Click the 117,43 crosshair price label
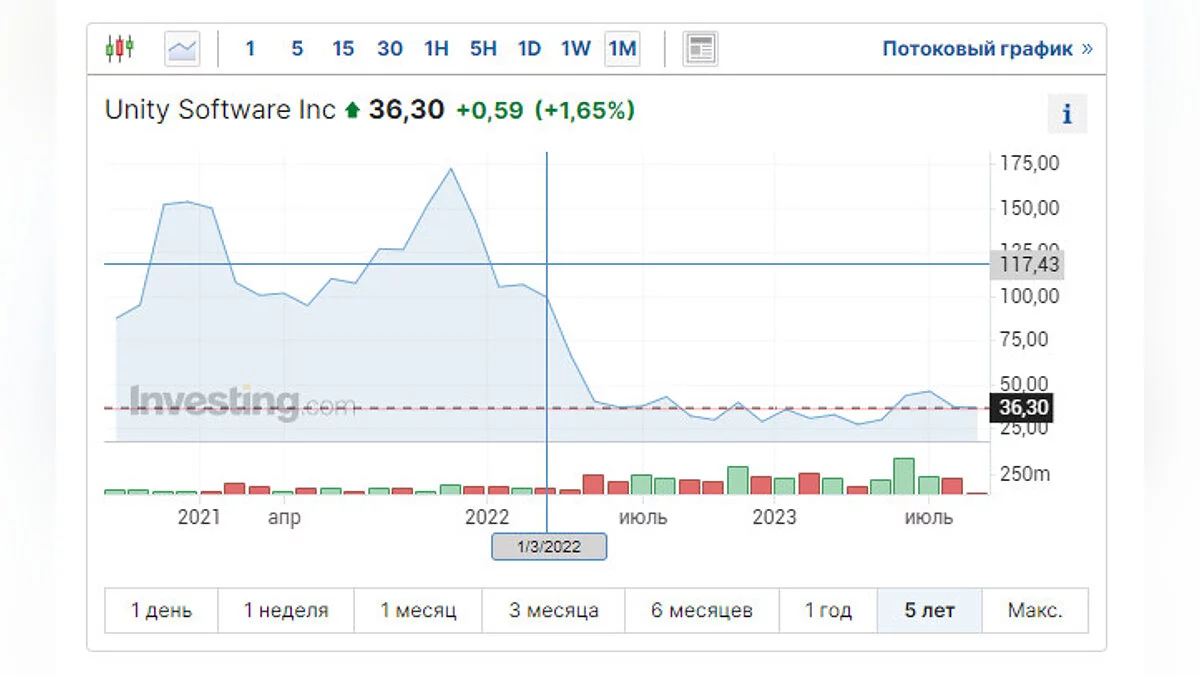The height and width of the screenshot is (675, 1200). [x=1027, y=264]
